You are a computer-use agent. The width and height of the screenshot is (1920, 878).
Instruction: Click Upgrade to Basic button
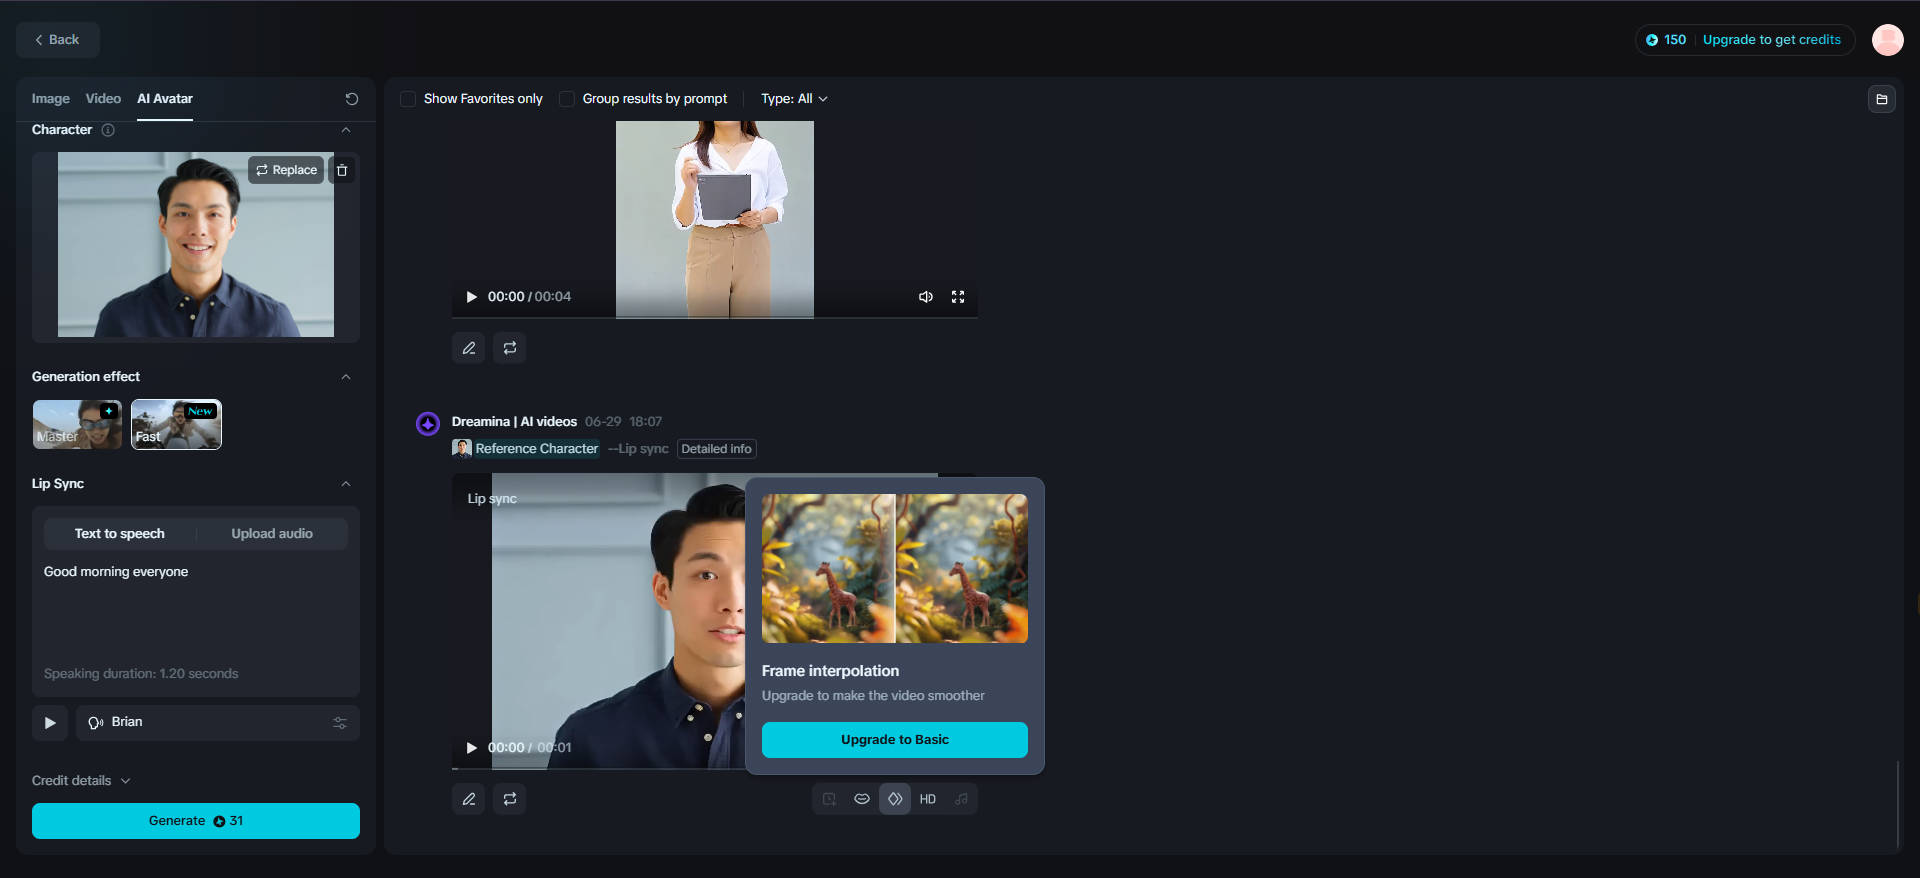[x=895, y=740]
